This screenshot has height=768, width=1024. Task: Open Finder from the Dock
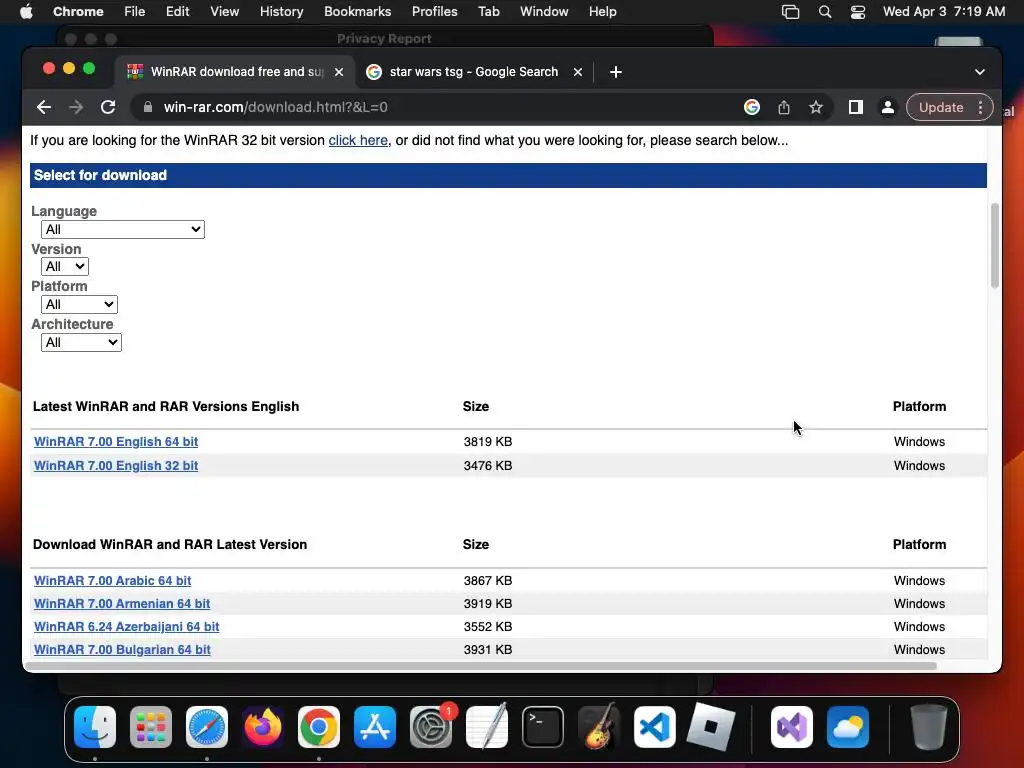95,727
